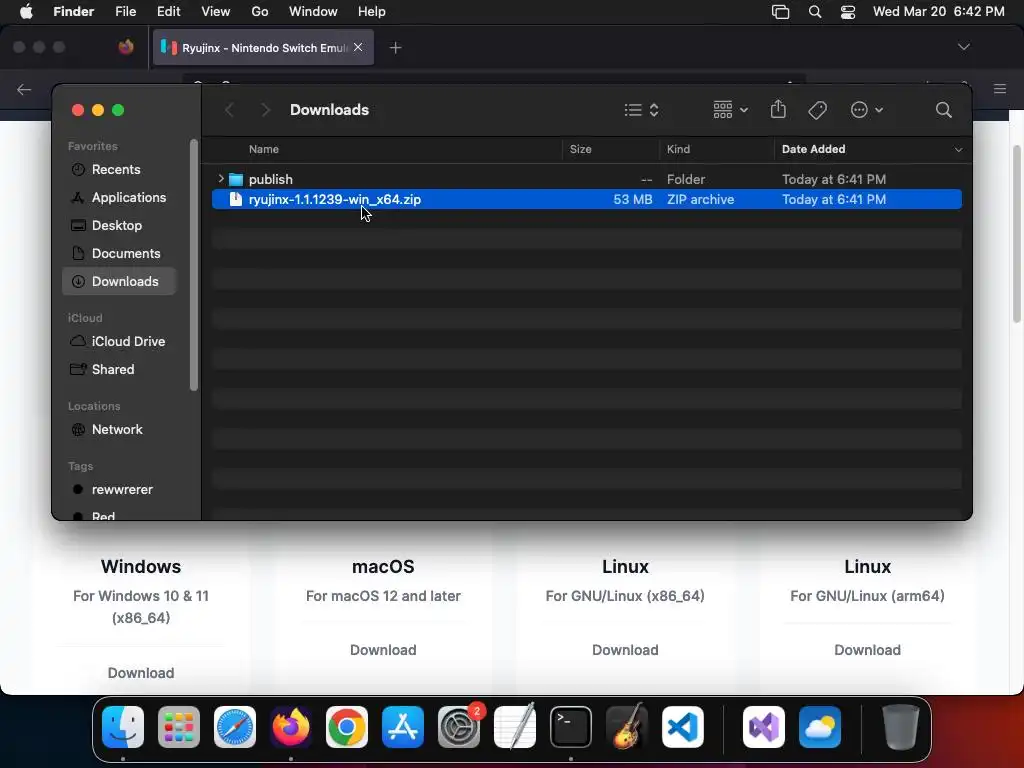
Task: Expand the publish folder disclosure triangle
Action: [x=221, y=179]
